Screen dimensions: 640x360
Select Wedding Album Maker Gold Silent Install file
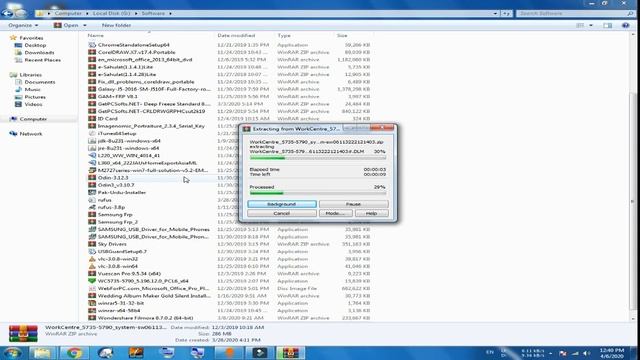point(154,296)
